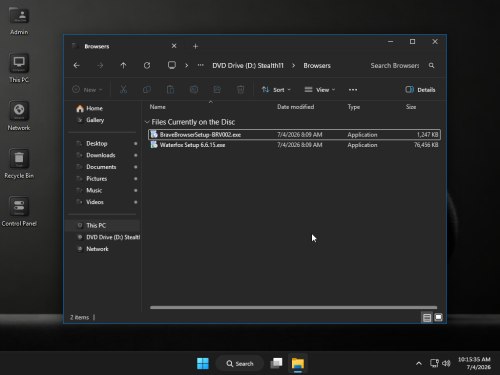This screenshot has height=375, width=500.
Task: Open Admin desktop icon
Action: [19, 22]
